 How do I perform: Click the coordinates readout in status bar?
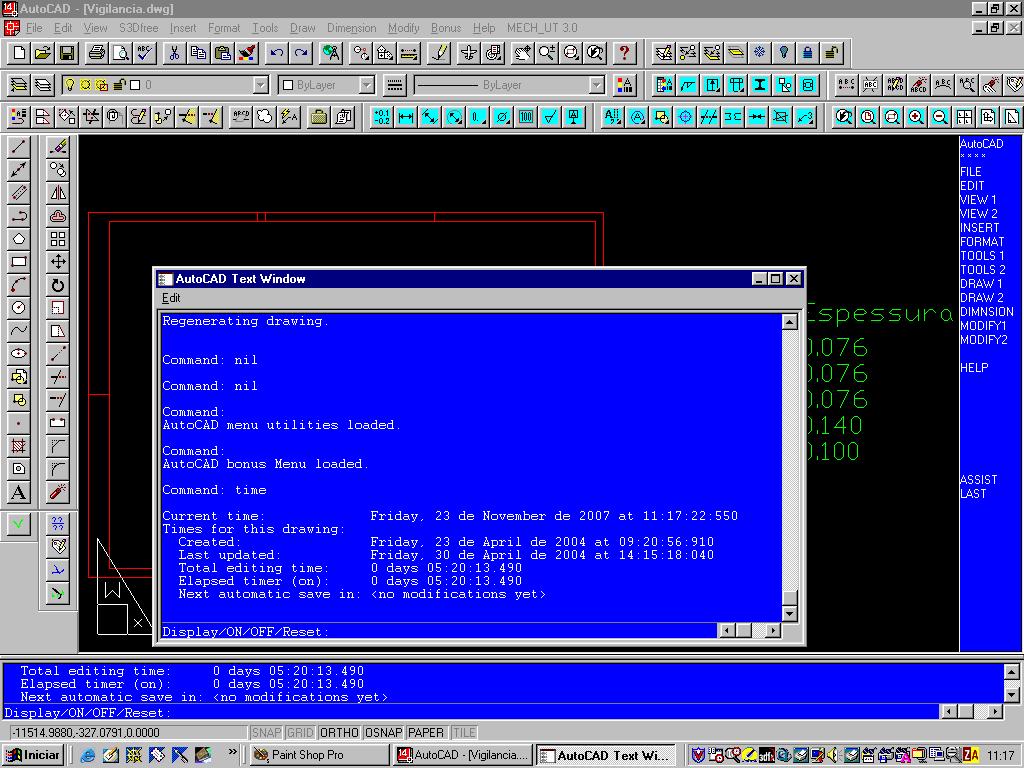[127, 733]
